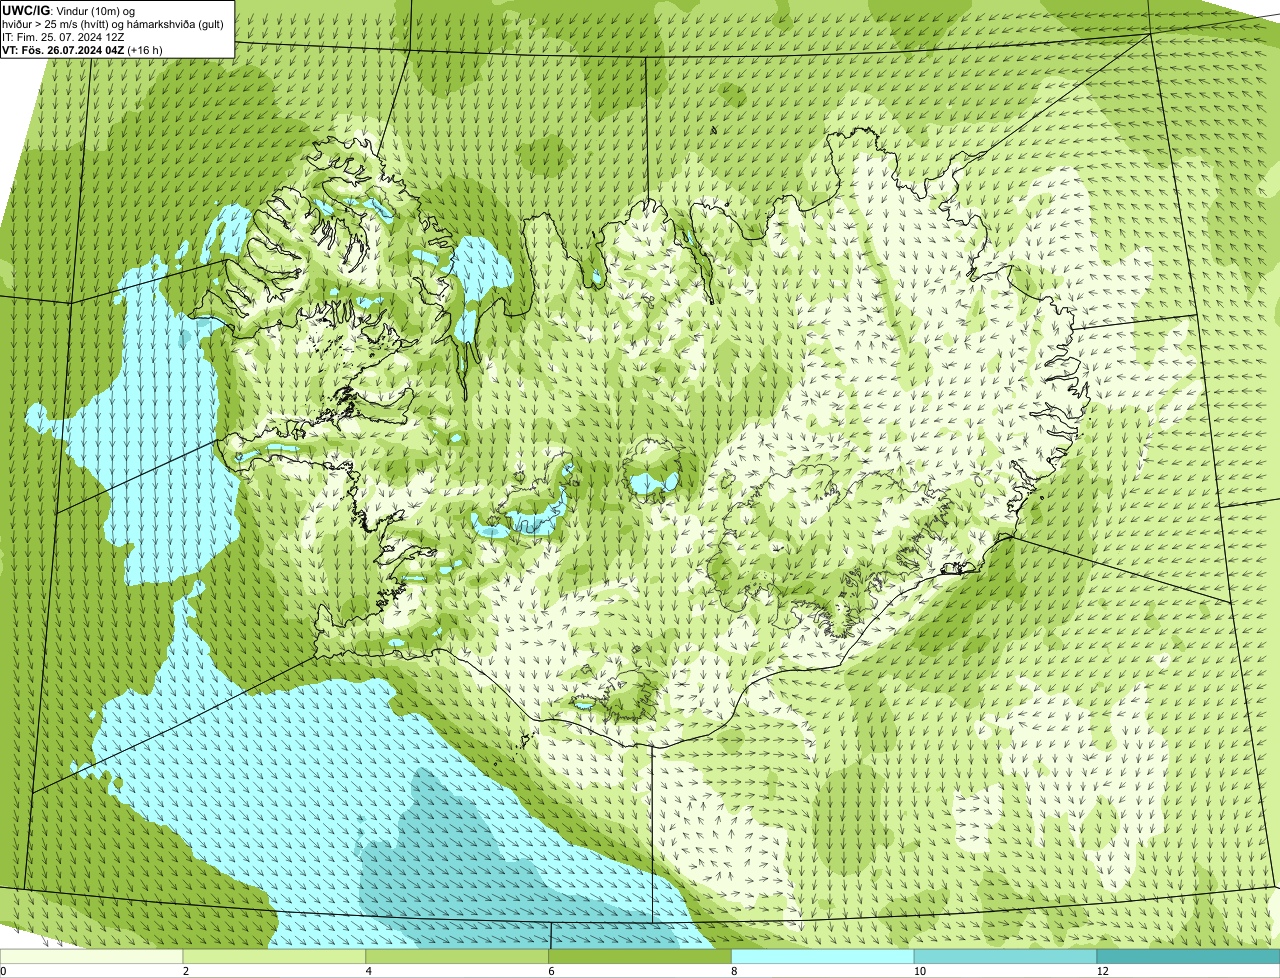Click the scale label '0'
The image size is (1280, 978).
(3, 971)
